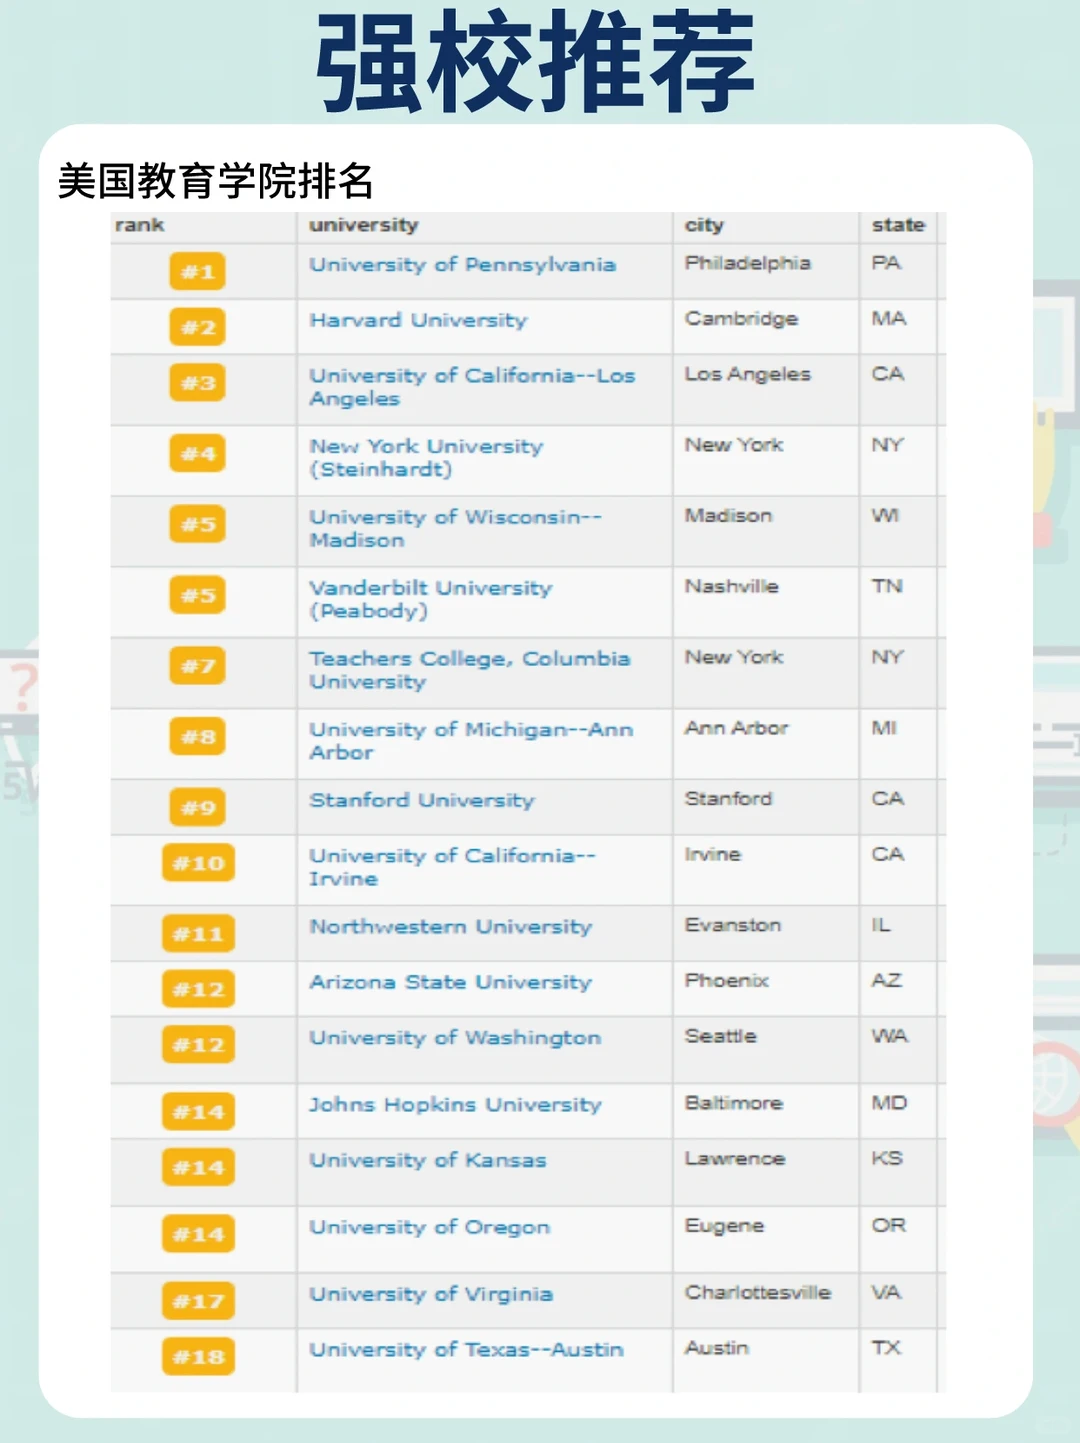The image size is (1080, 1443).
Task: Click the #1 rank badge
Action: click(198, 272)
